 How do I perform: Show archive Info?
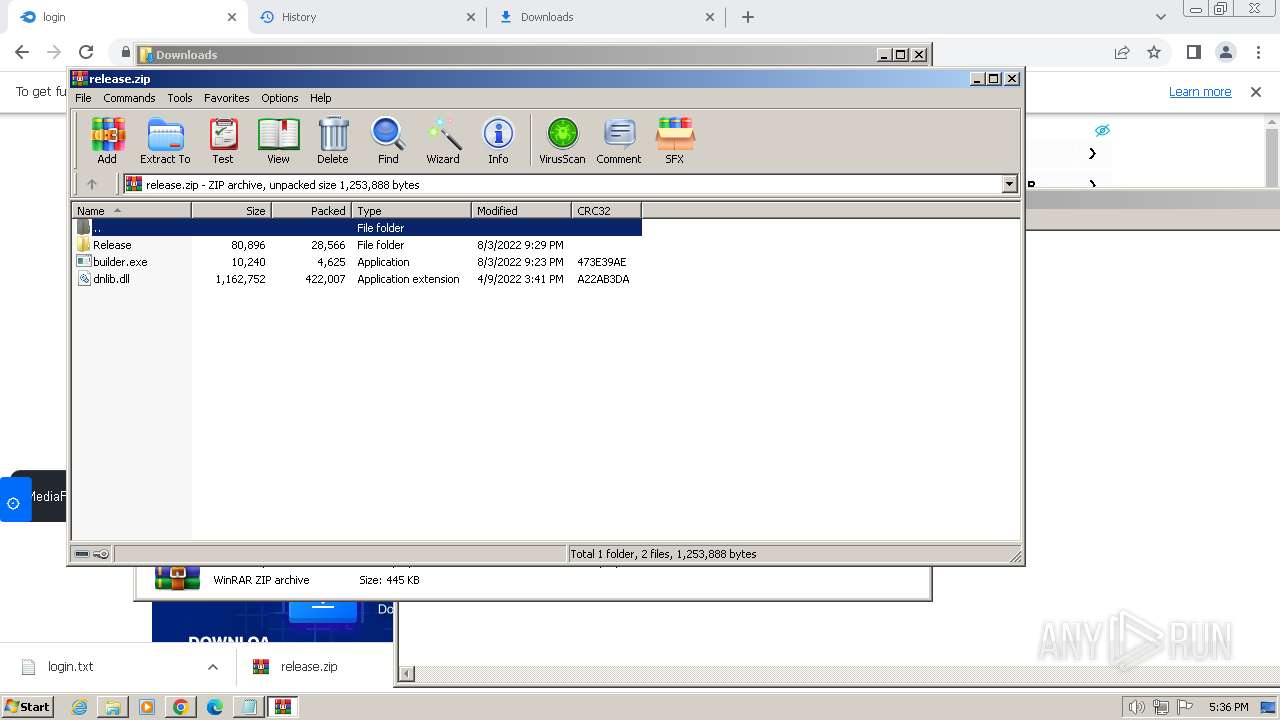click(498, 140)
